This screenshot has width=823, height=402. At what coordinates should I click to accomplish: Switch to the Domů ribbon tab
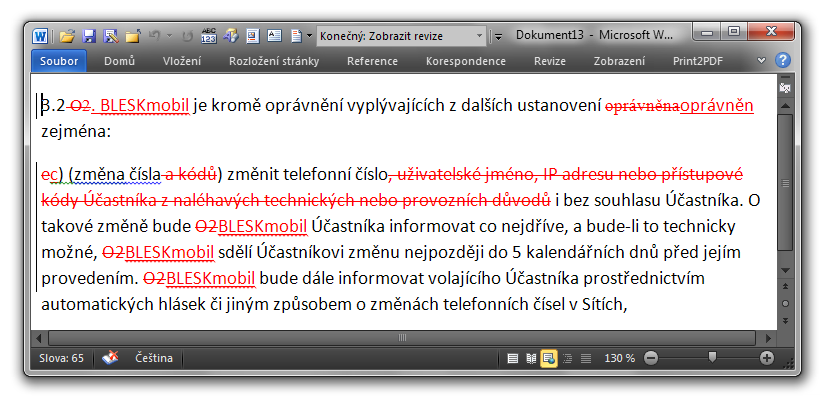pos(119,61)
